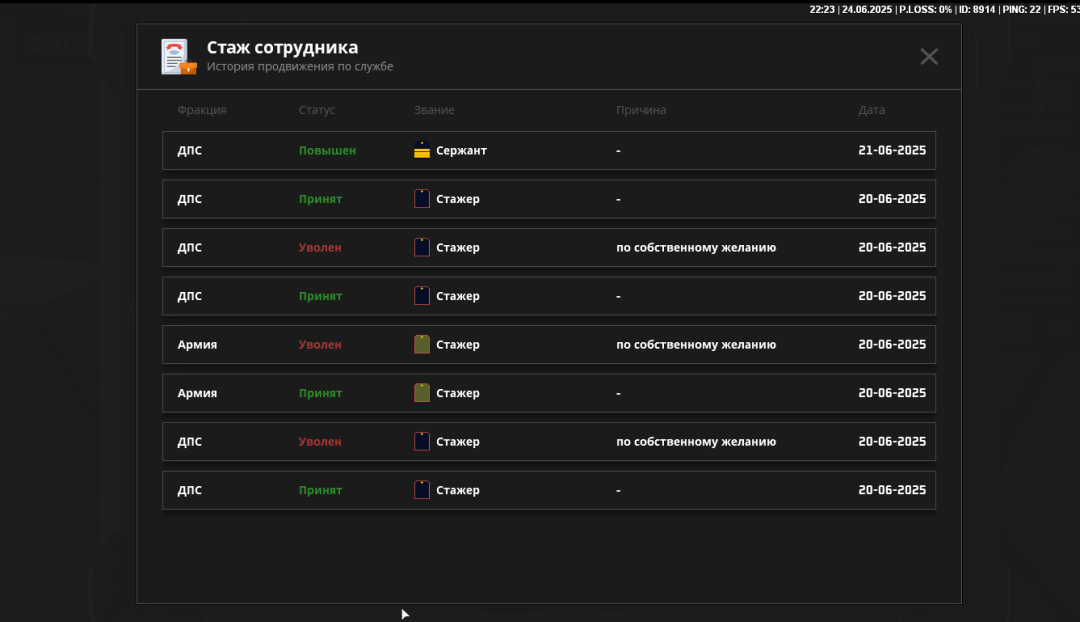Click the Сержант rank text
The width and height of the screenshot is (1080, 622).
(461, 151)
